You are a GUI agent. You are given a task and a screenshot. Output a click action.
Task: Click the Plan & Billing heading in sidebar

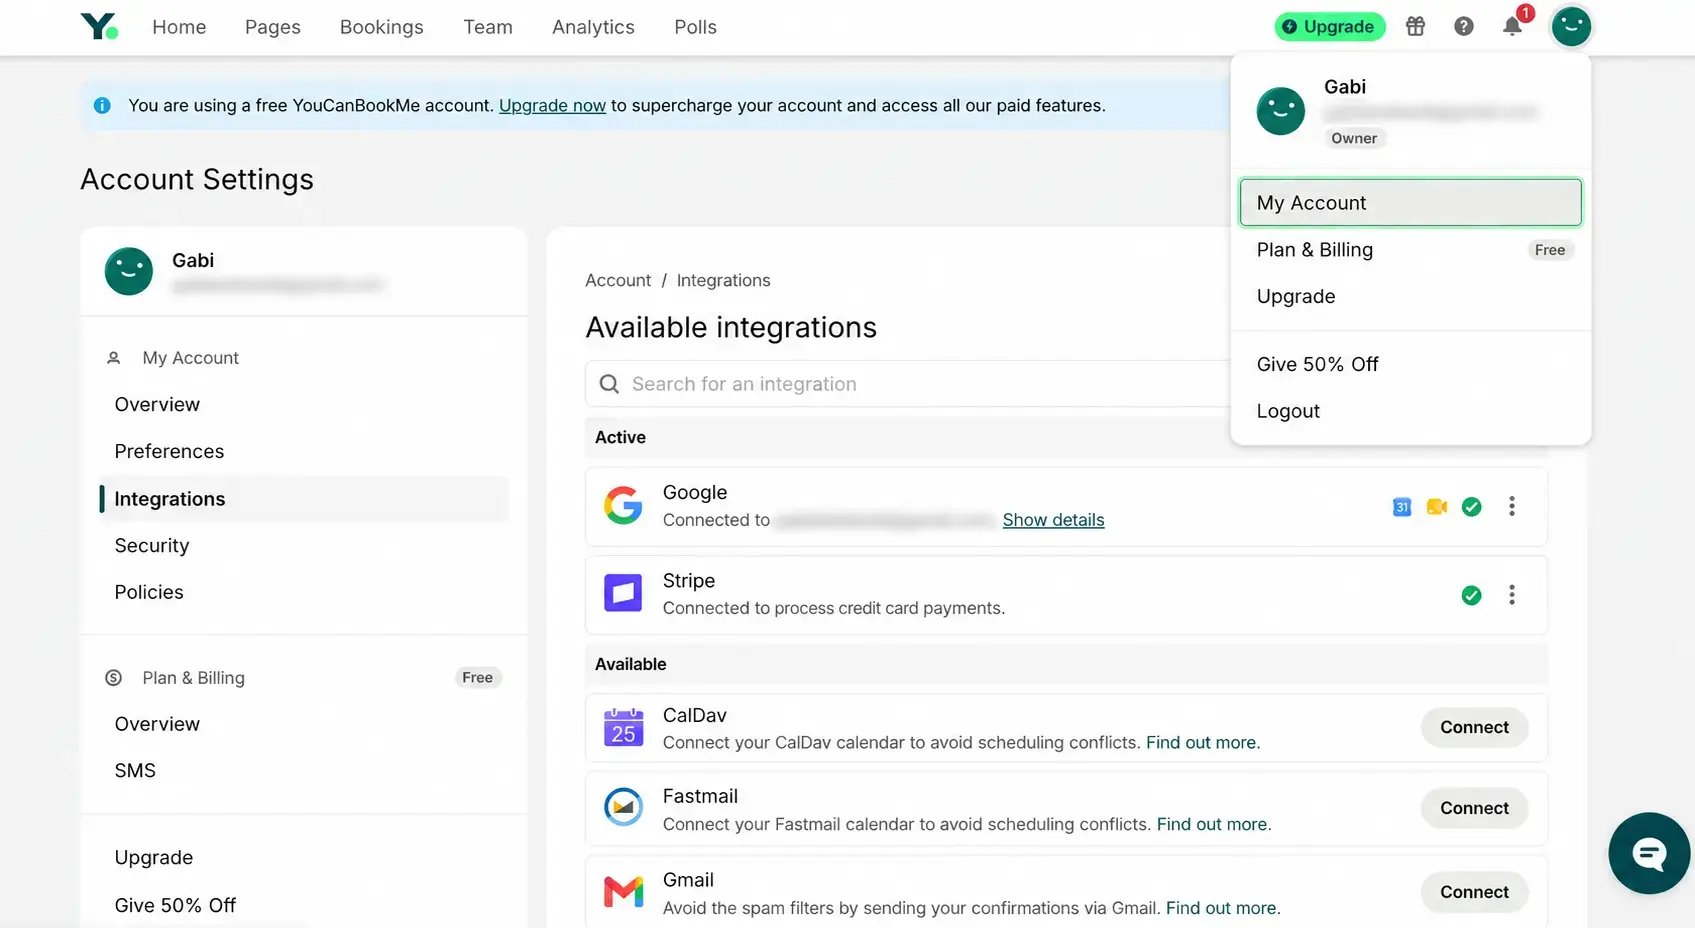point(193,678)
